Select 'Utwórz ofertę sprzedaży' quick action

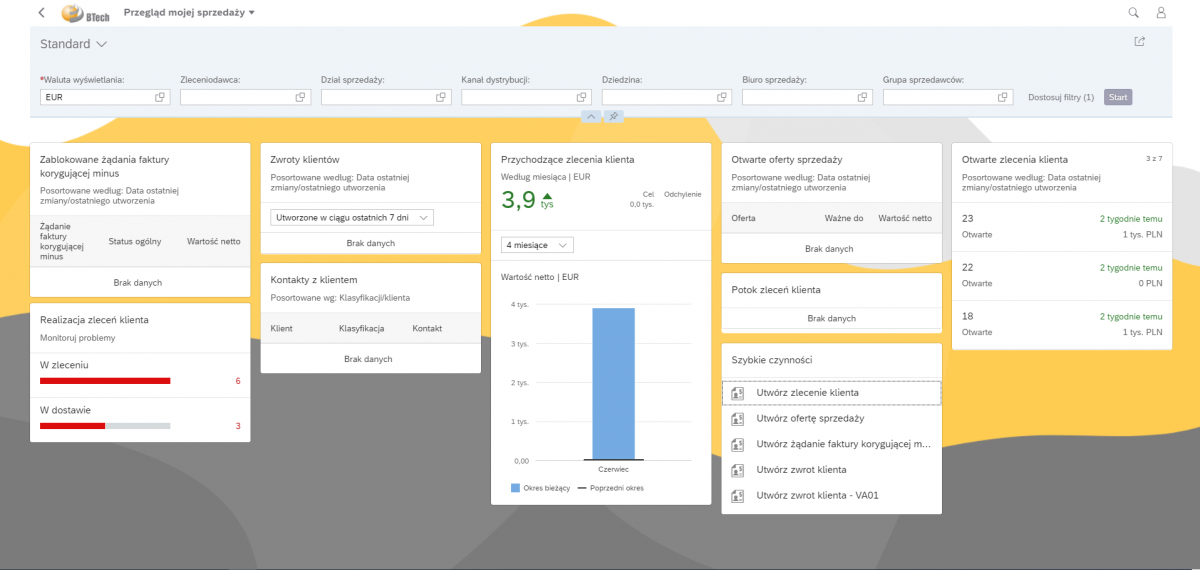click(810, 419)
